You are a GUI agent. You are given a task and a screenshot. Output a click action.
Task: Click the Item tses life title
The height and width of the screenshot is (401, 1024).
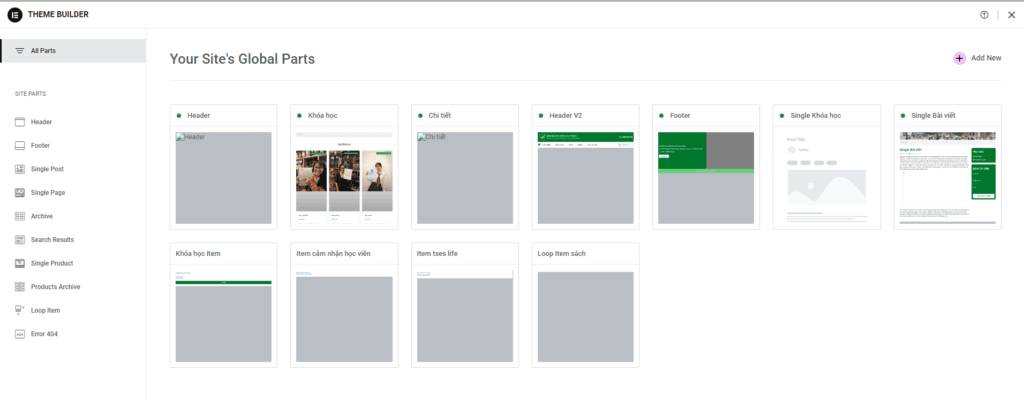pyautogui.click(x=438, y=253)
